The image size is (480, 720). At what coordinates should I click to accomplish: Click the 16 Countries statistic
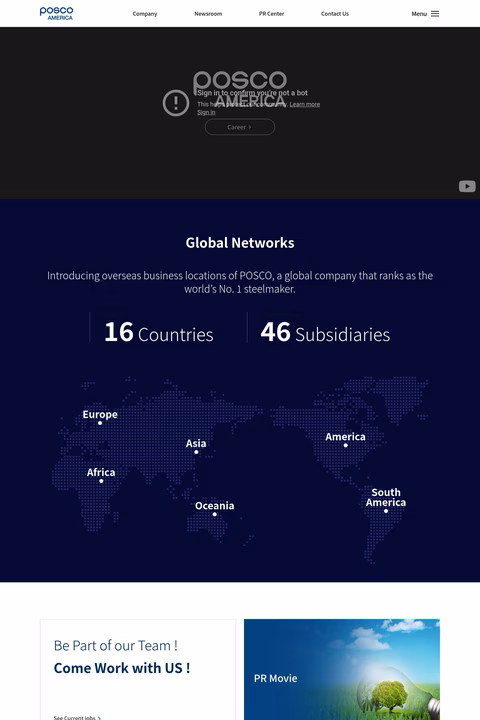tap(158, 332)
